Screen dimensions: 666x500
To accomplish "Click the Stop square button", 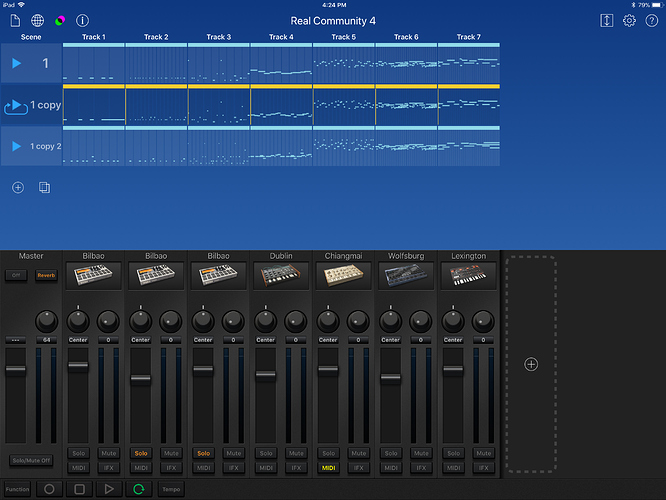I will [79, 489].
